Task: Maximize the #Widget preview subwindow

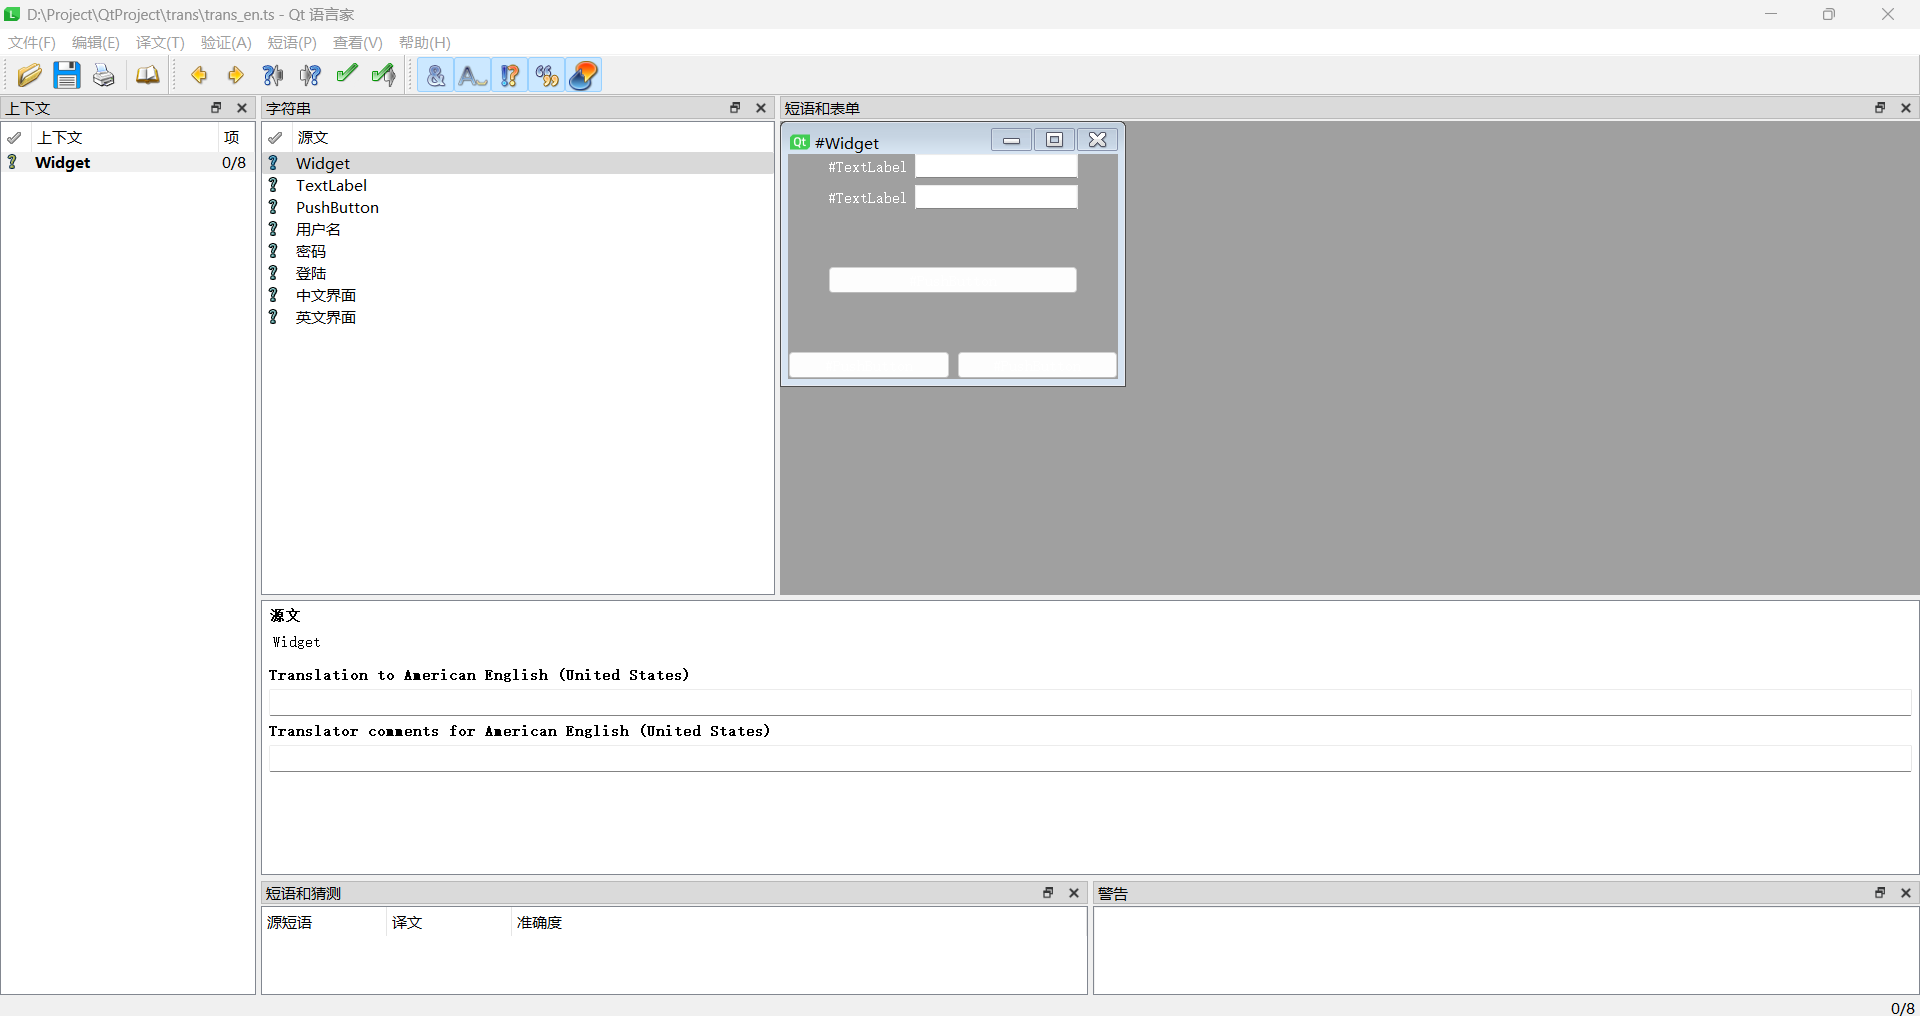Action: [x=1054, y=140]
